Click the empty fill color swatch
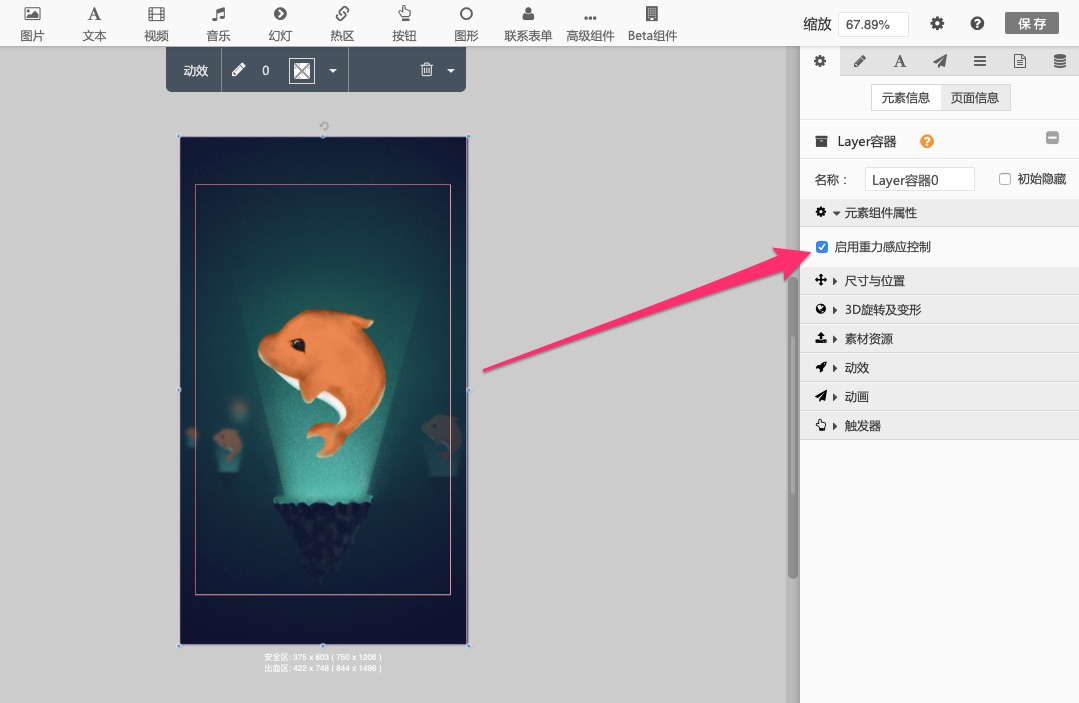 pyautogui.click(x=301, y=70)
